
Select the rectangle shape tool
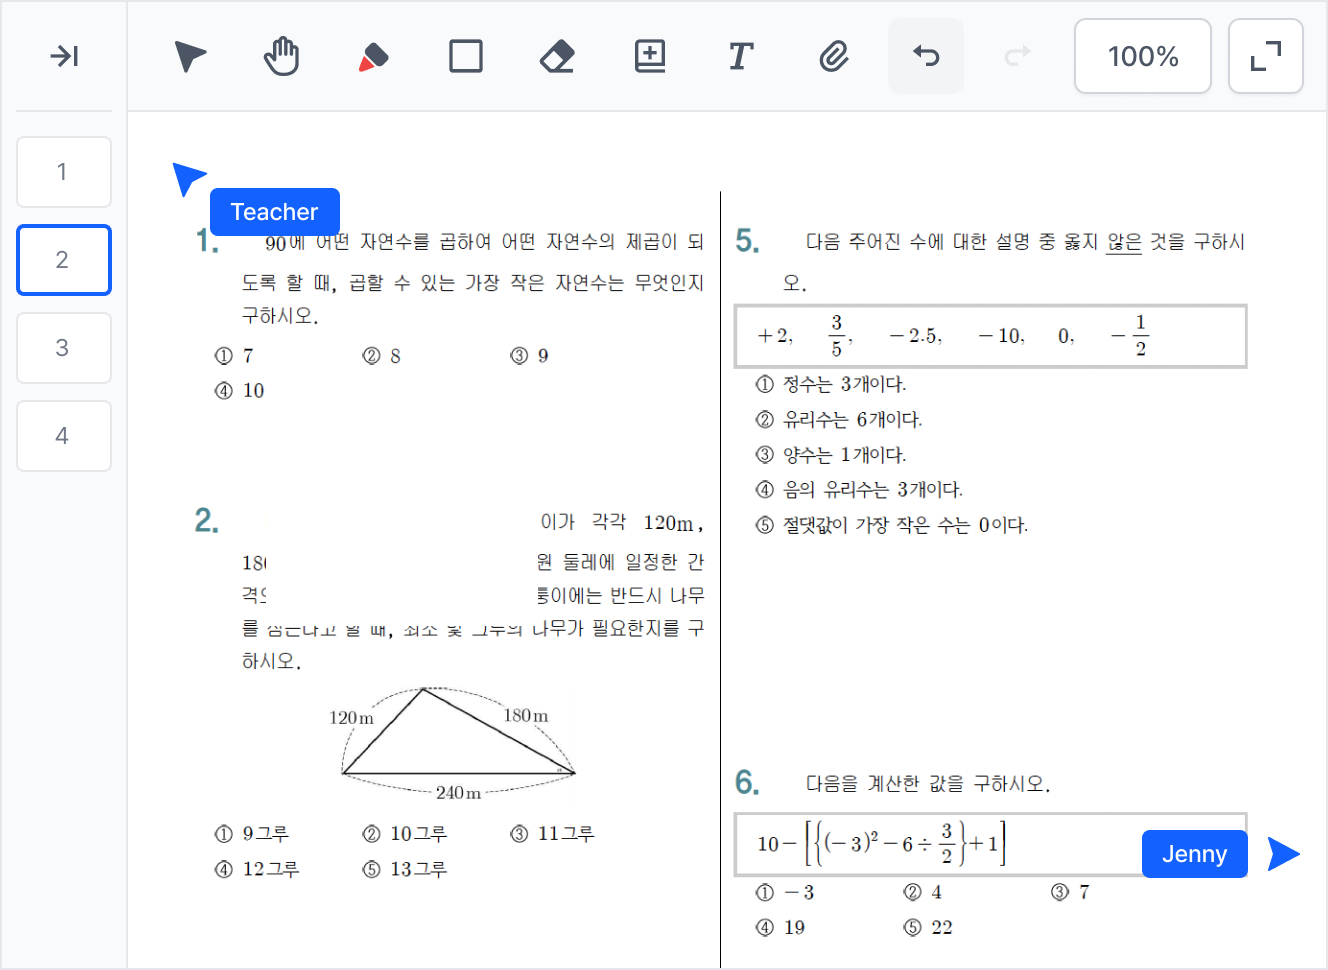(466, 56)
